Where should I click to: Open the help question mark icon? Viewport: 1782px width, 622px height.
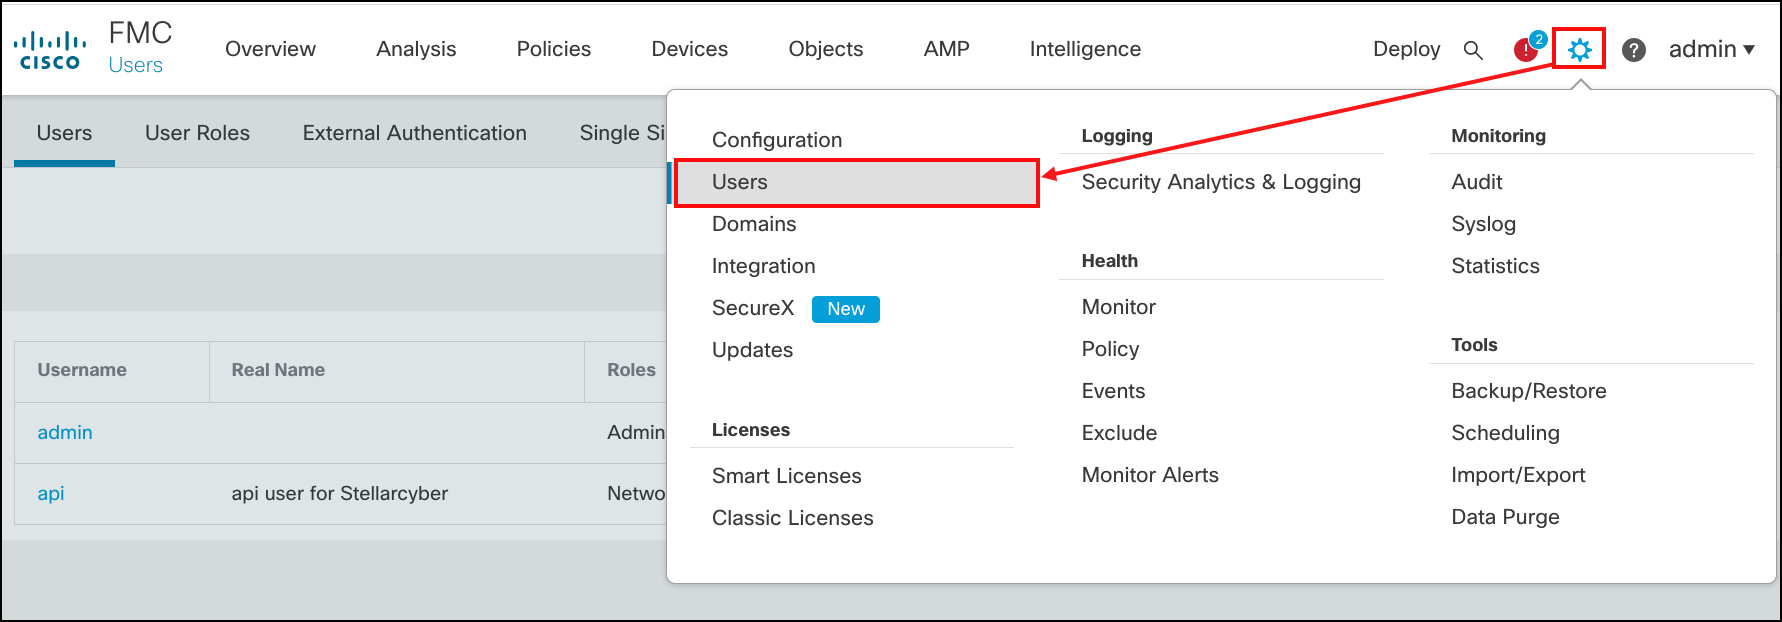(1633, 50)
